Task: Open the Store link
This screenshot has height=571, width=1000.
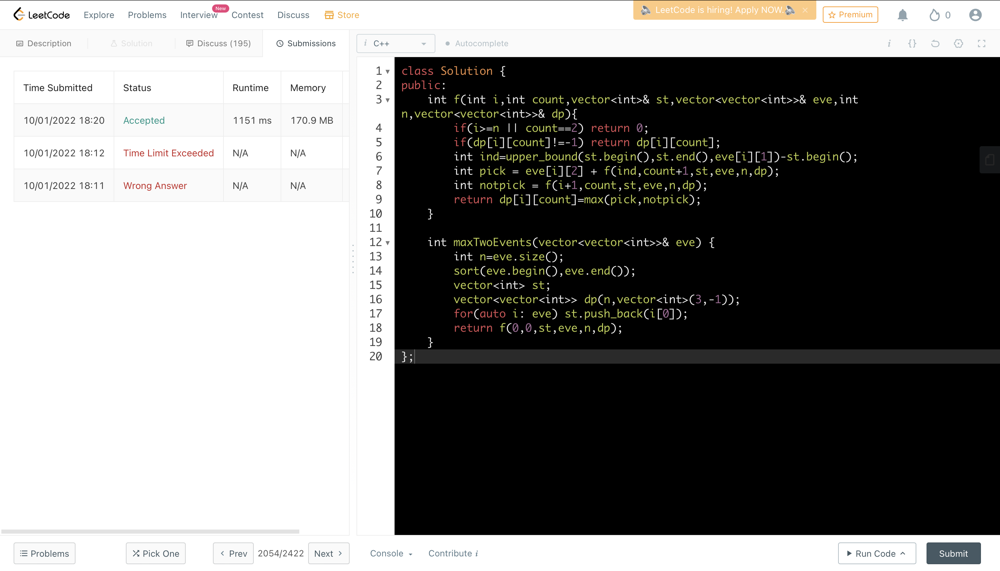Action: coord(342,15)
